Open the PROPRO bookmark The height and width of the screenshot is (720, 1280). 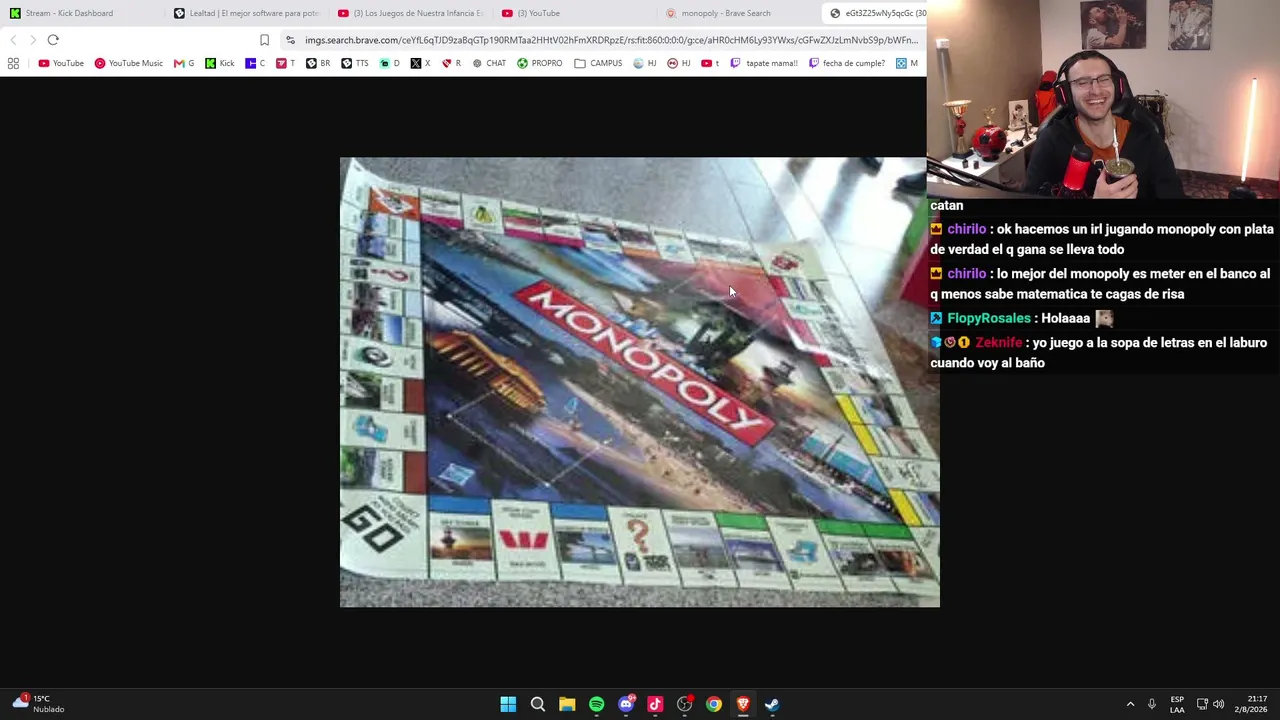(x=540, y=63)
